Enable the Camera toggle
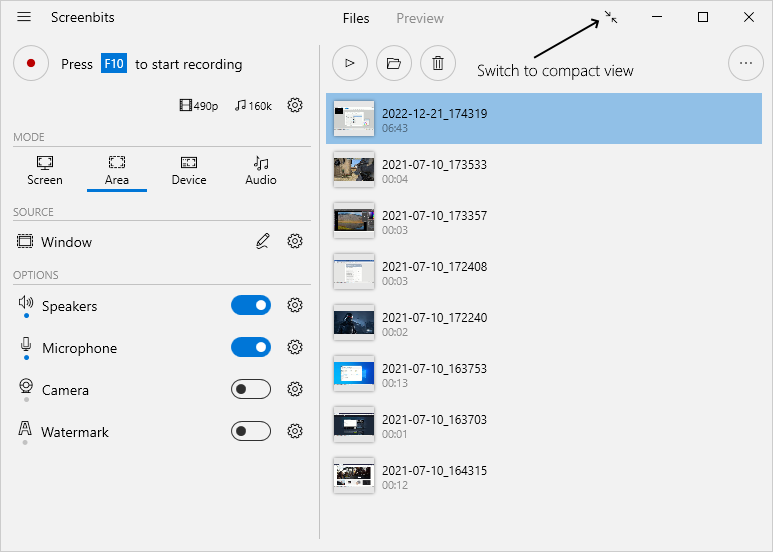The height and width of the screenshot is (552, 773). (251, 389)
